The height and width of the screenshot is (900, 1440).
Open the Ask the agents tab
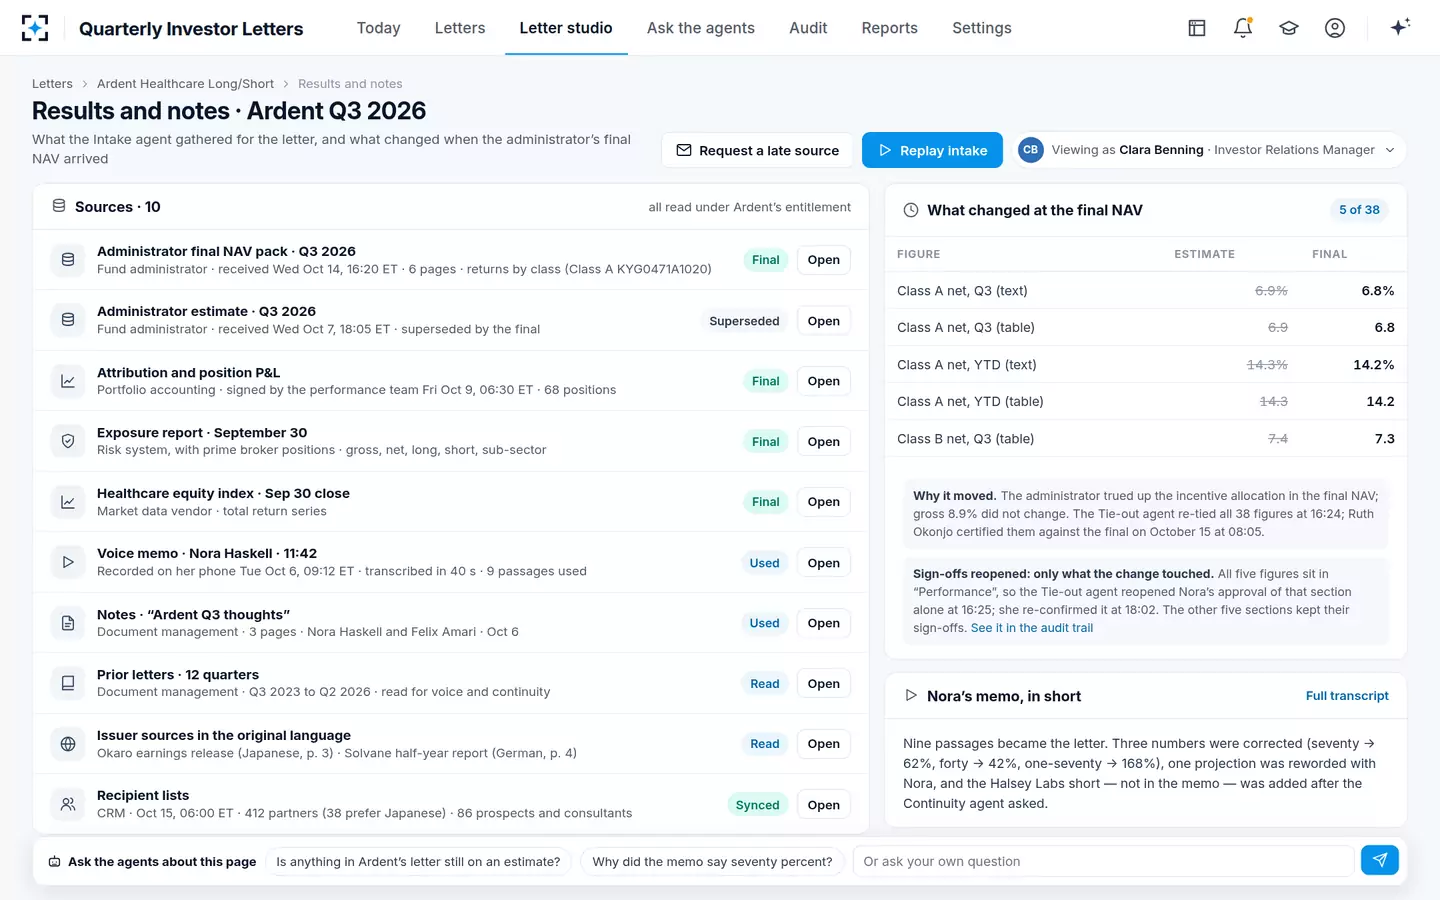click(701, 28)
